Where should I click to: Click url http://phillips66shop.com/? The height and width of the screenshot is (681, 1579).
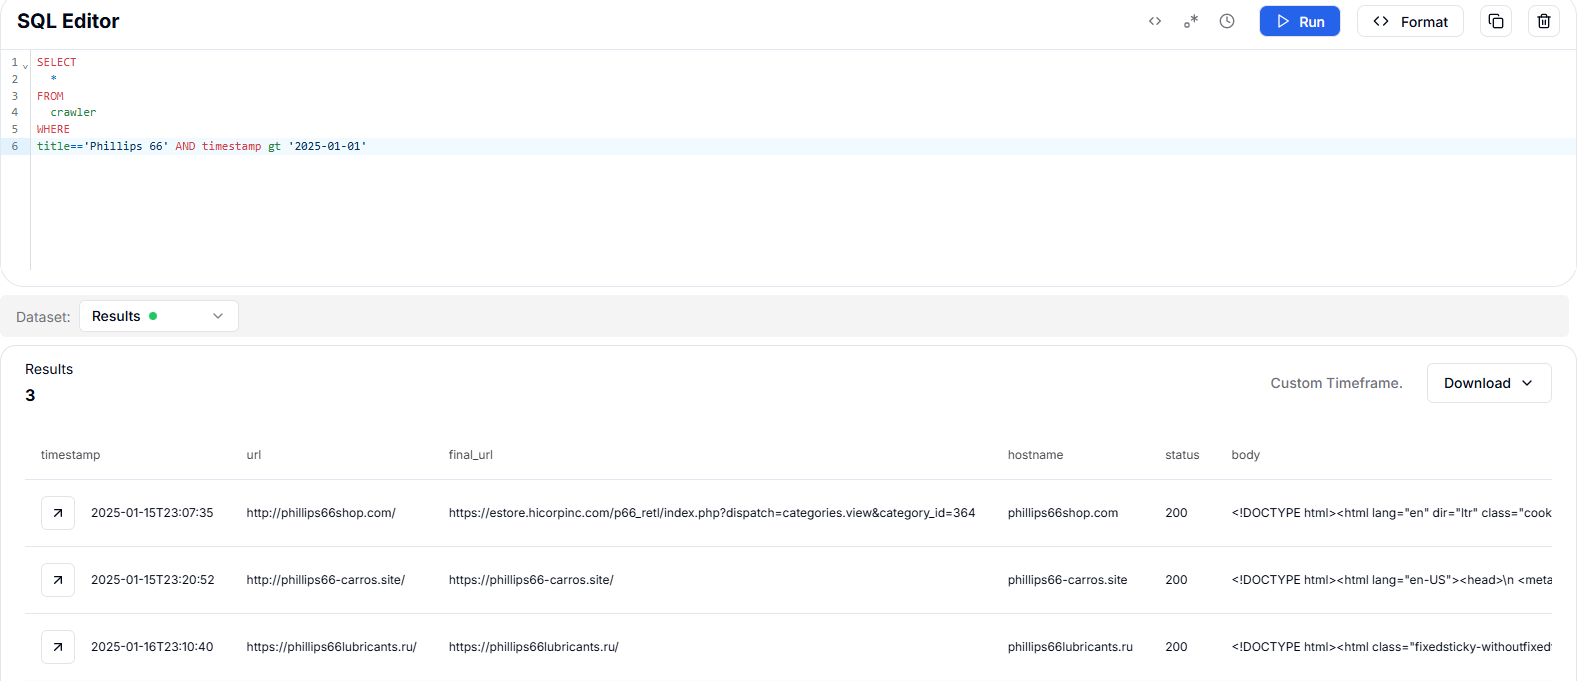pos(321,513)
